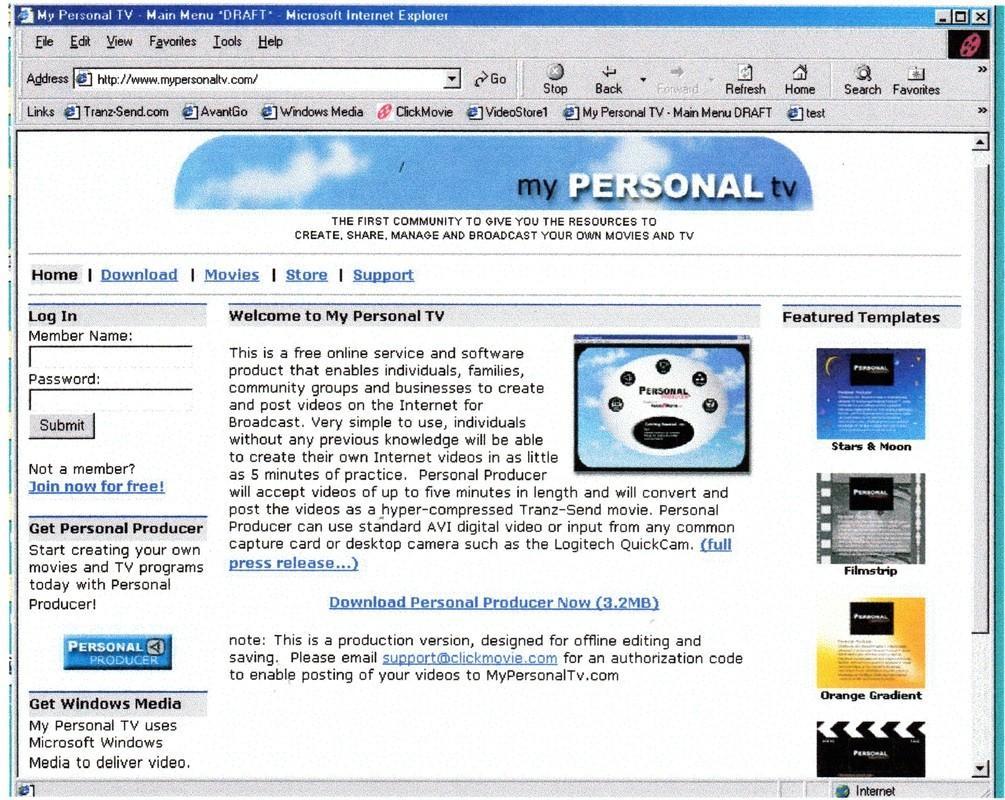Image resolution: width=1005 pixels, height=800 pixels.
Task: Open My Personal TV Main Menu DRAFT shortcut
Action: pos(668,113)
